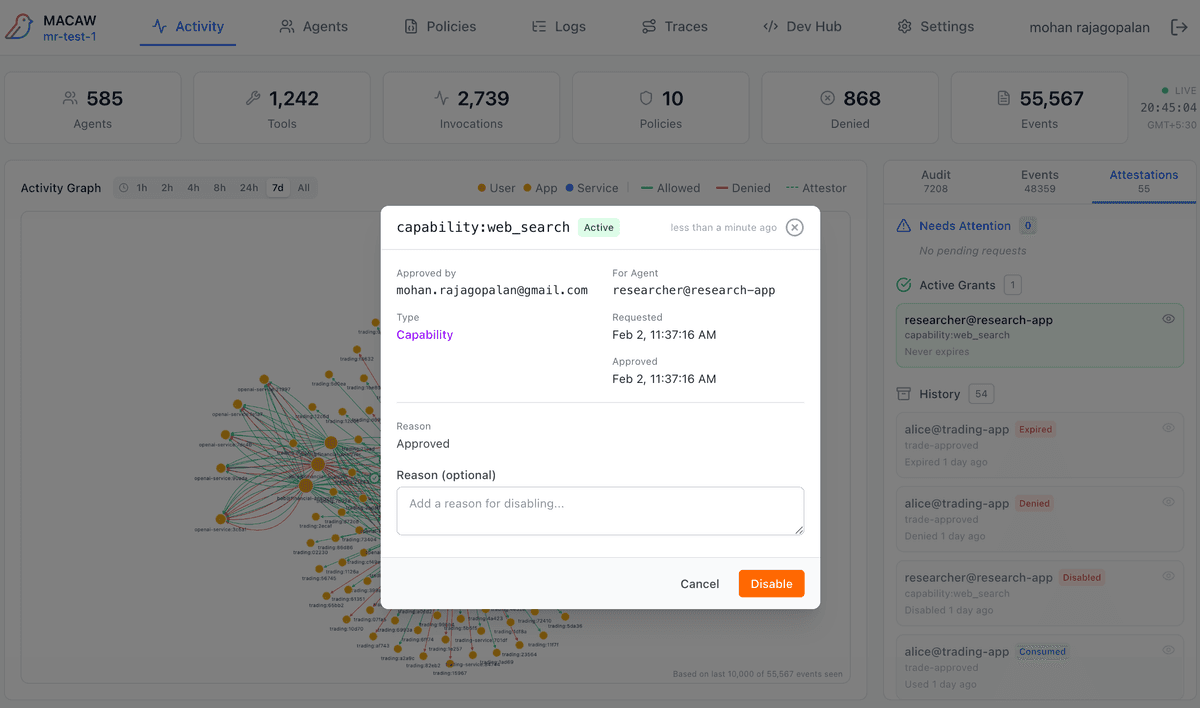Click the MACAW bird logo

(x=19, y=27)
